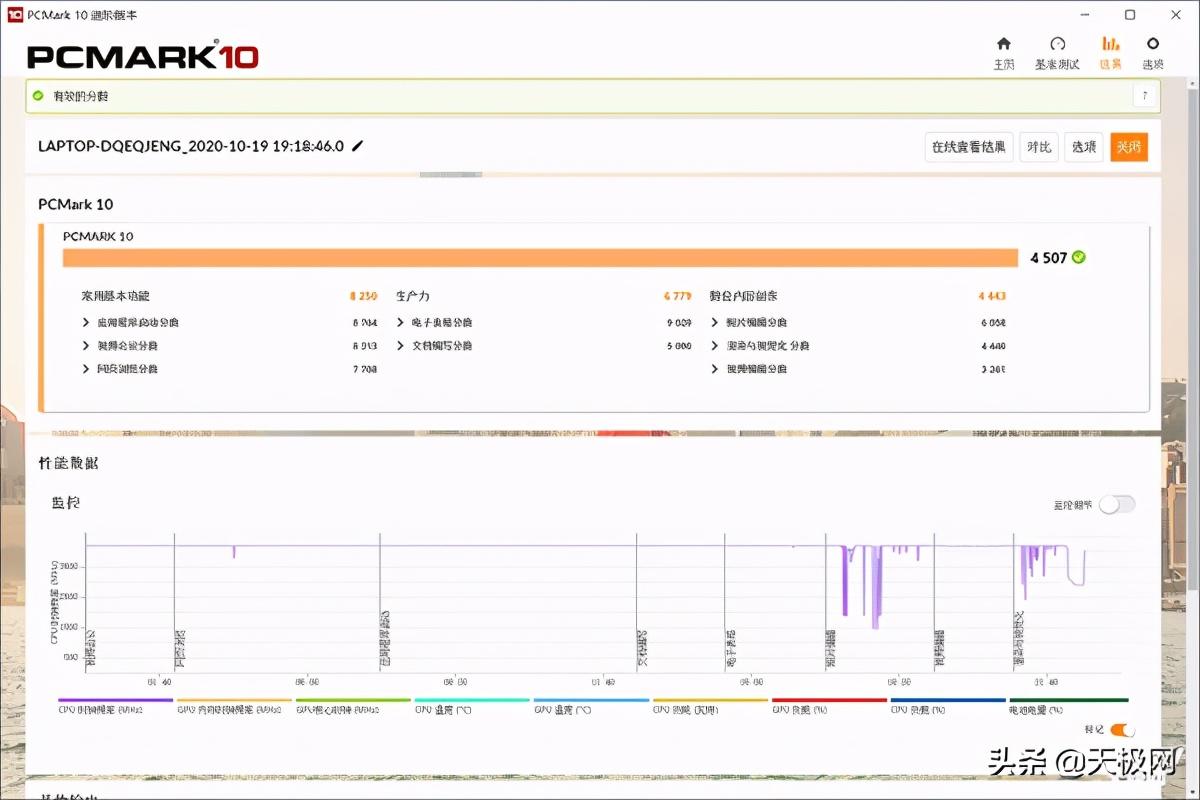Screen dimensions: 1200x800
Task: Open the Home (主页) tab icon
Action: [1004, 44]
